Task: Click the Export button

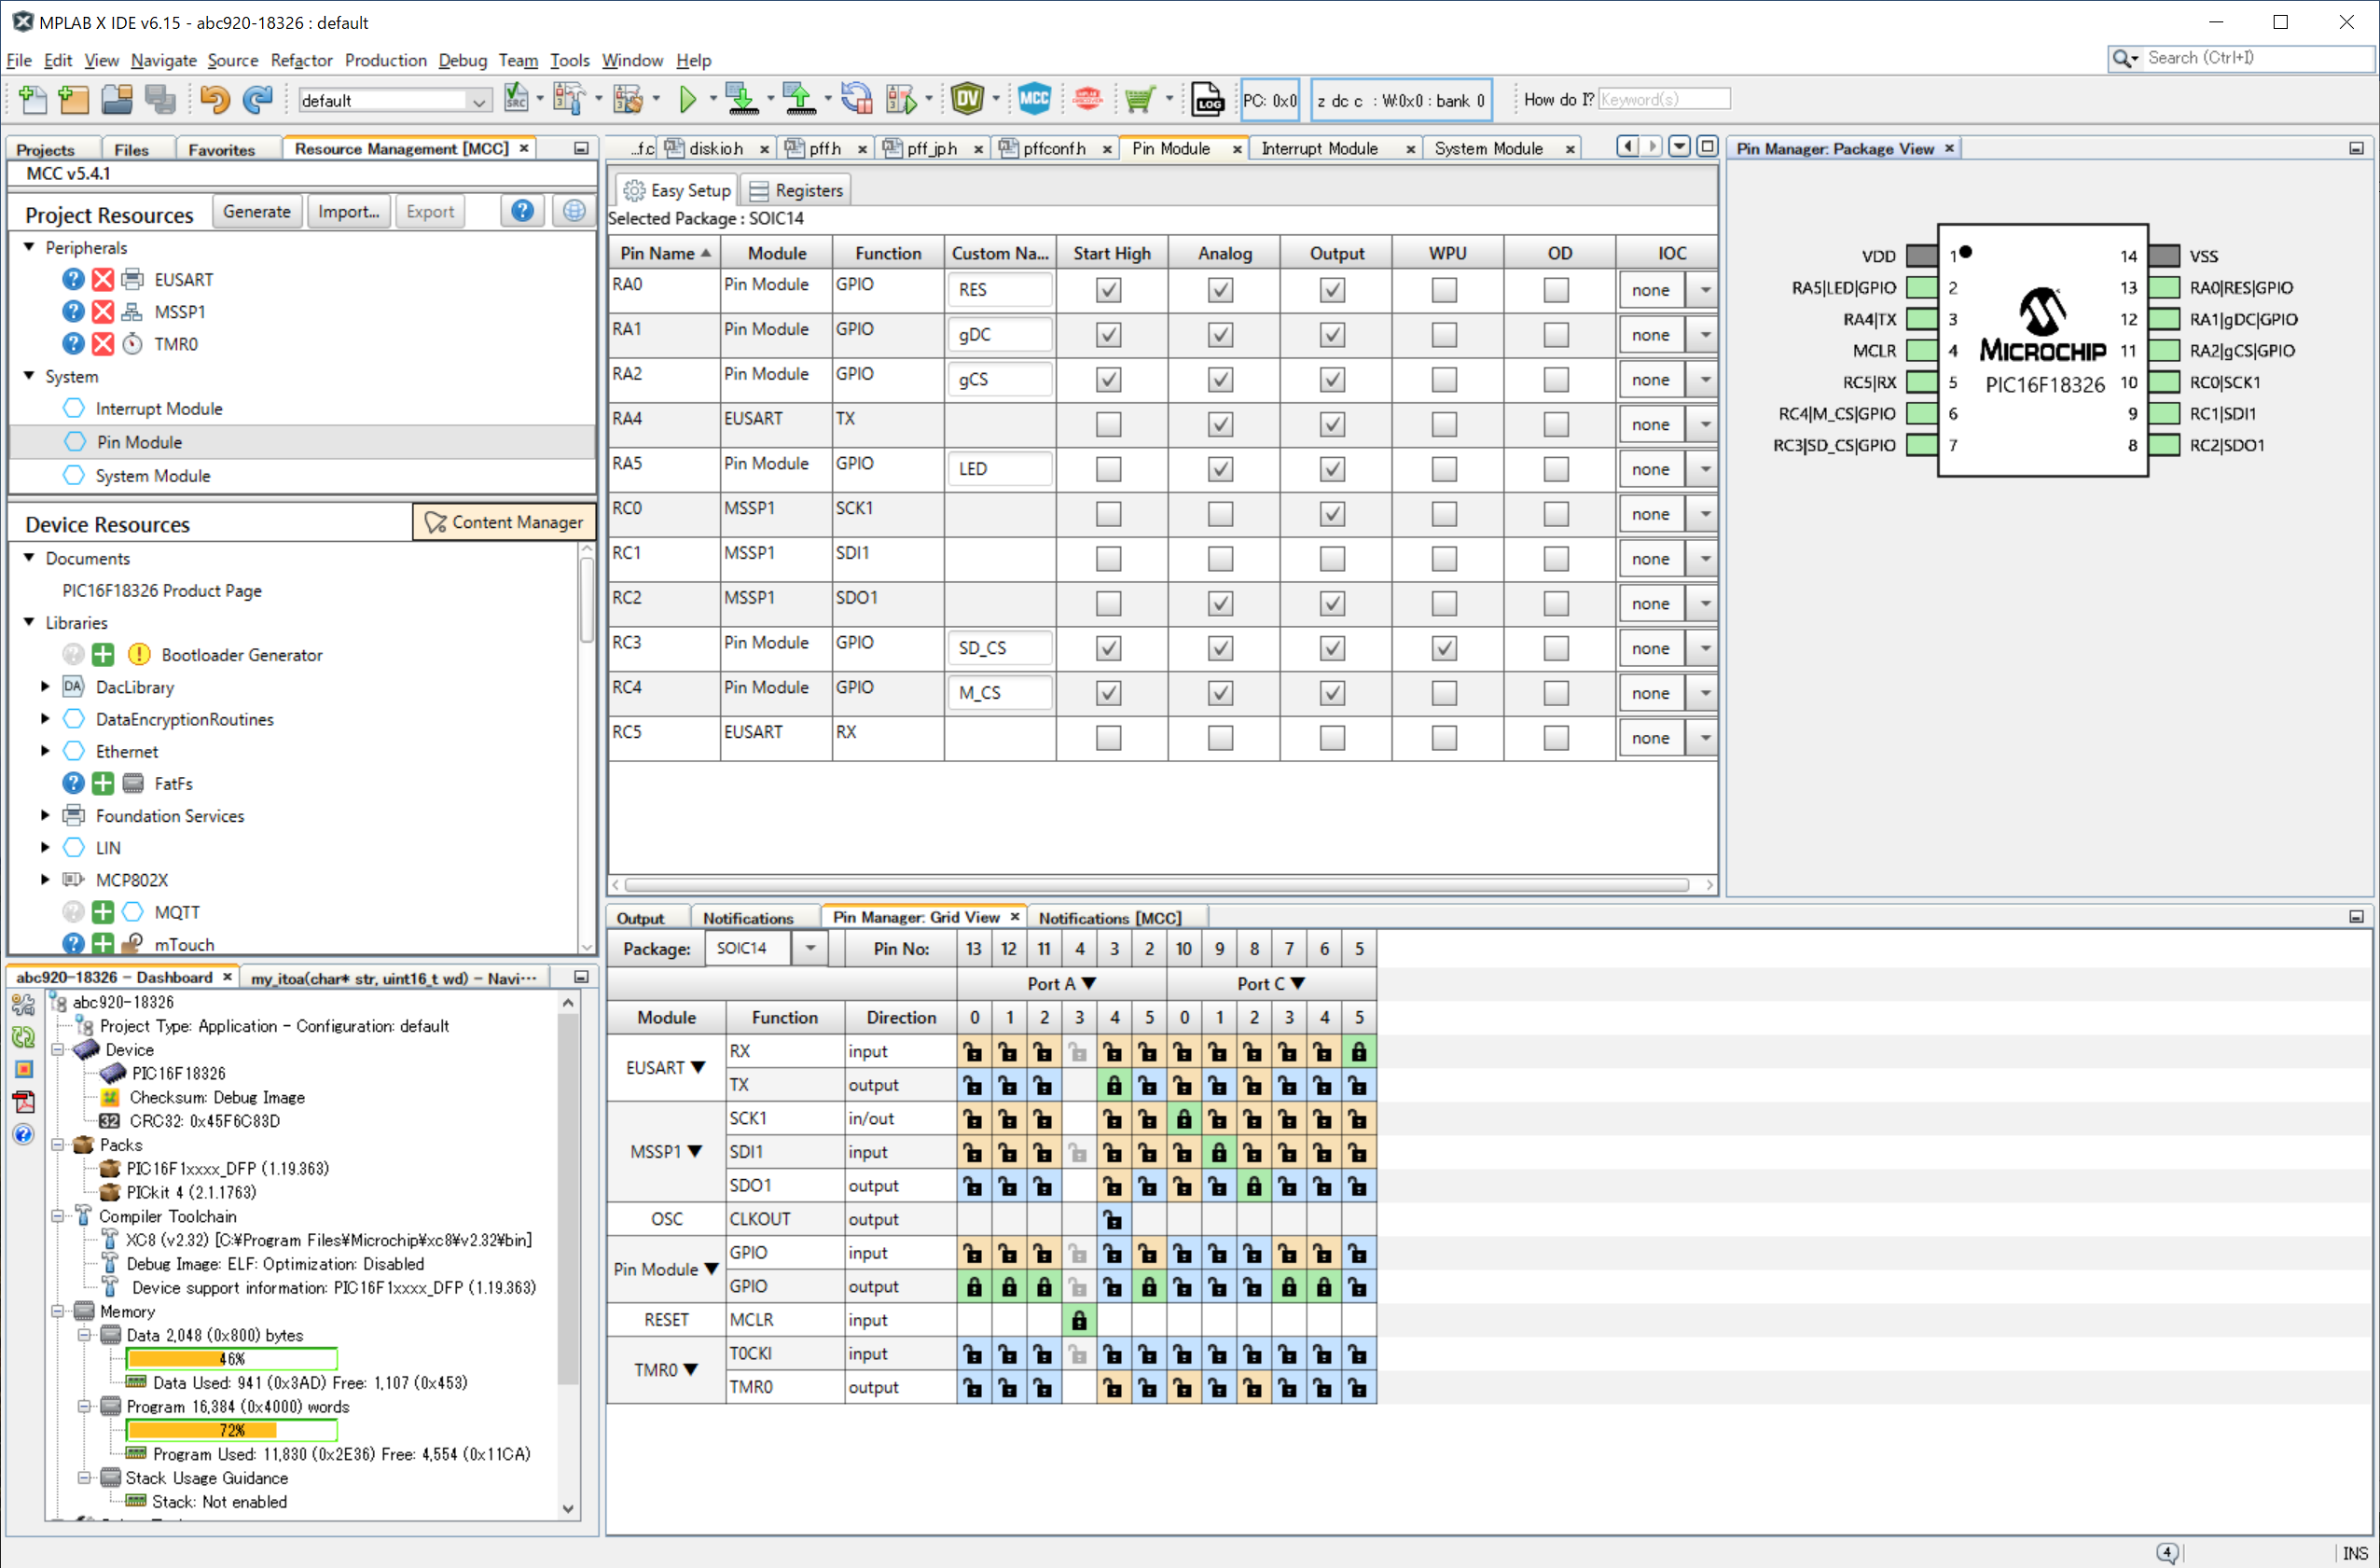Action: [x=429, y=211]
